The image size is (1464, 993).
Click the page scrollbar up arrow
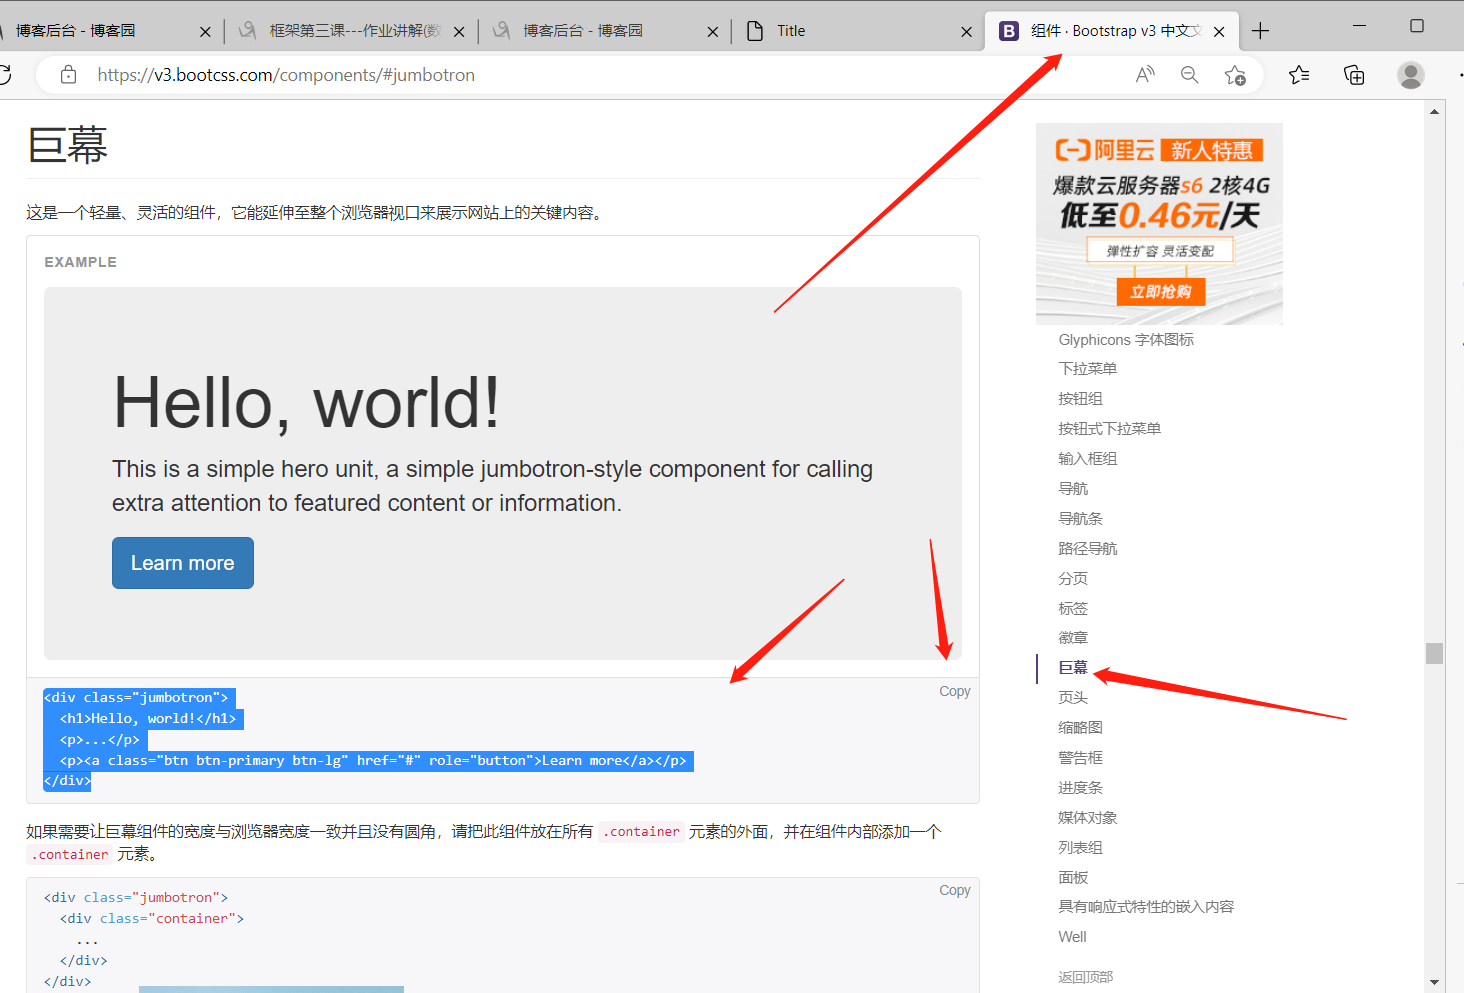pos(1435,112)
